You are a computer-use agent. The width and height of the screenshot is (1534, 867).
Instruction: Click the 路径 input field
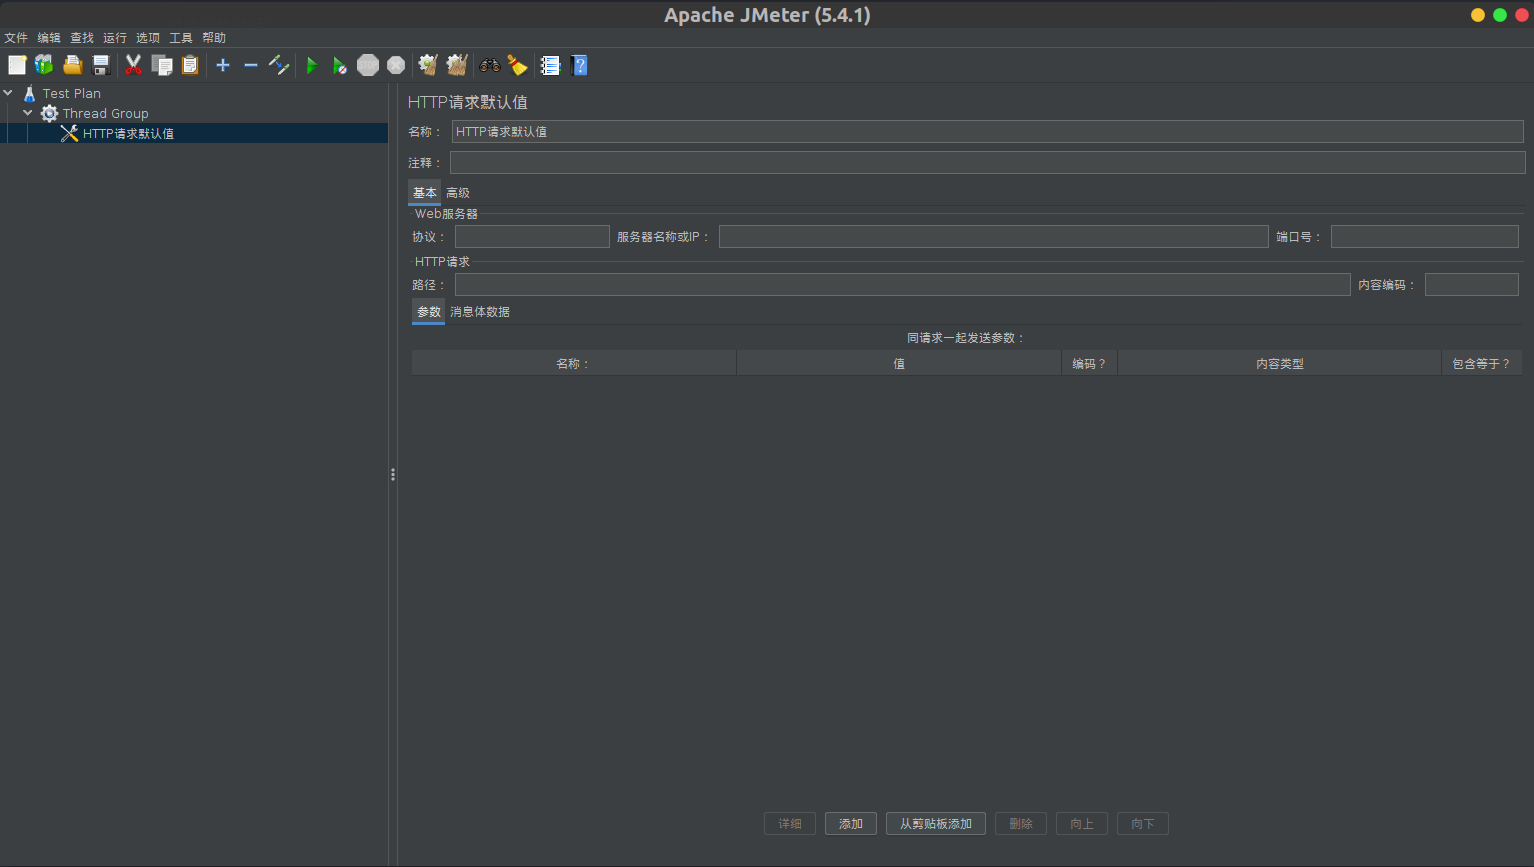pos(903,285)
